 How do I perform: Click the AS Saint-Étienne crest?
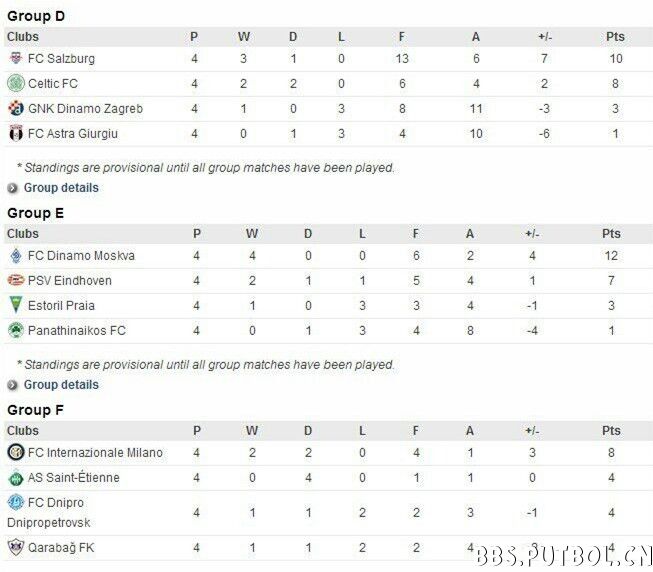click(16, 477)
